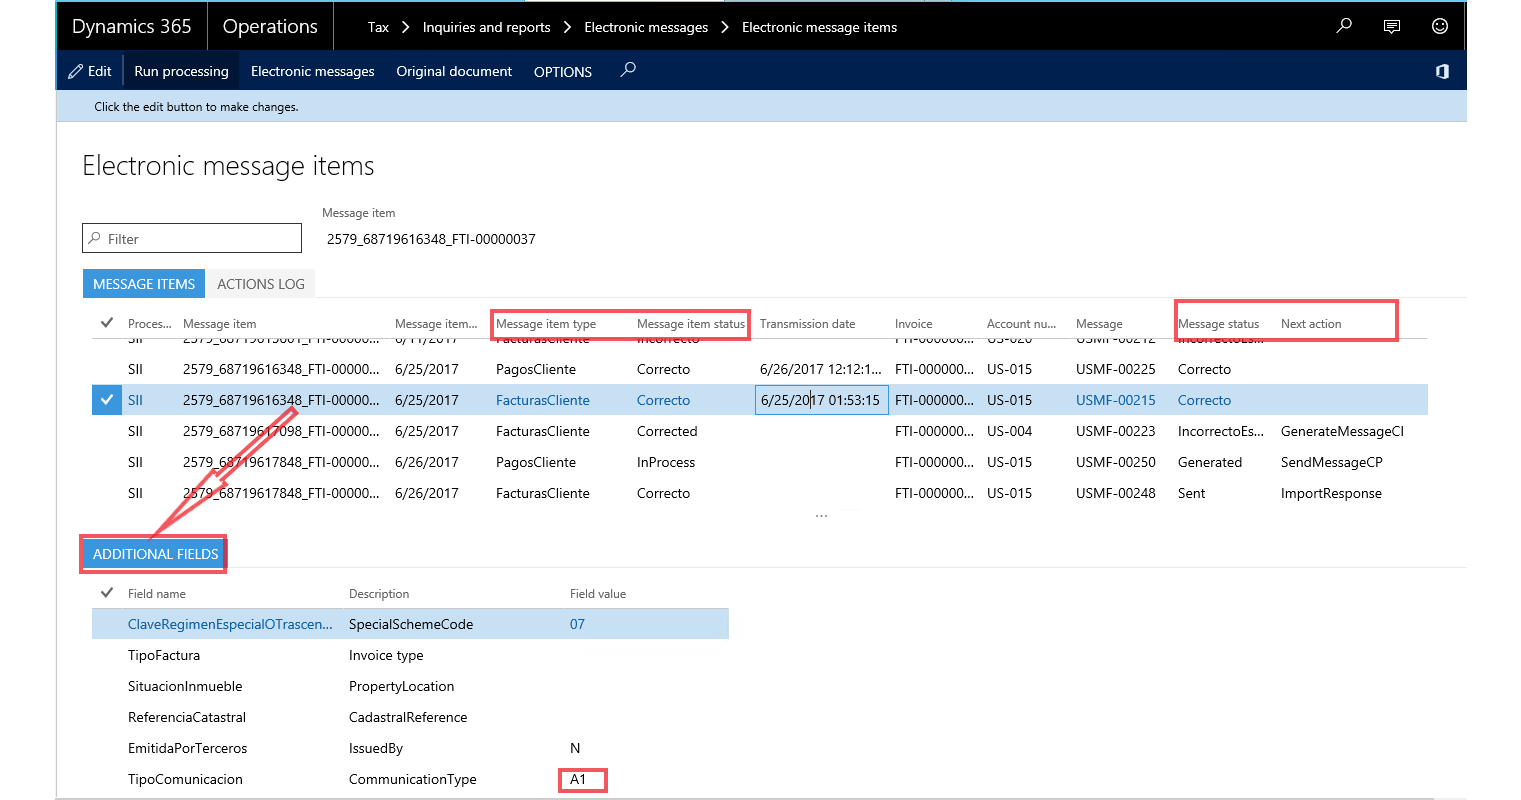Go to the Inquiries and reports breadcrumb
The width and height of the screenshot is (1521, 800).
486,27
